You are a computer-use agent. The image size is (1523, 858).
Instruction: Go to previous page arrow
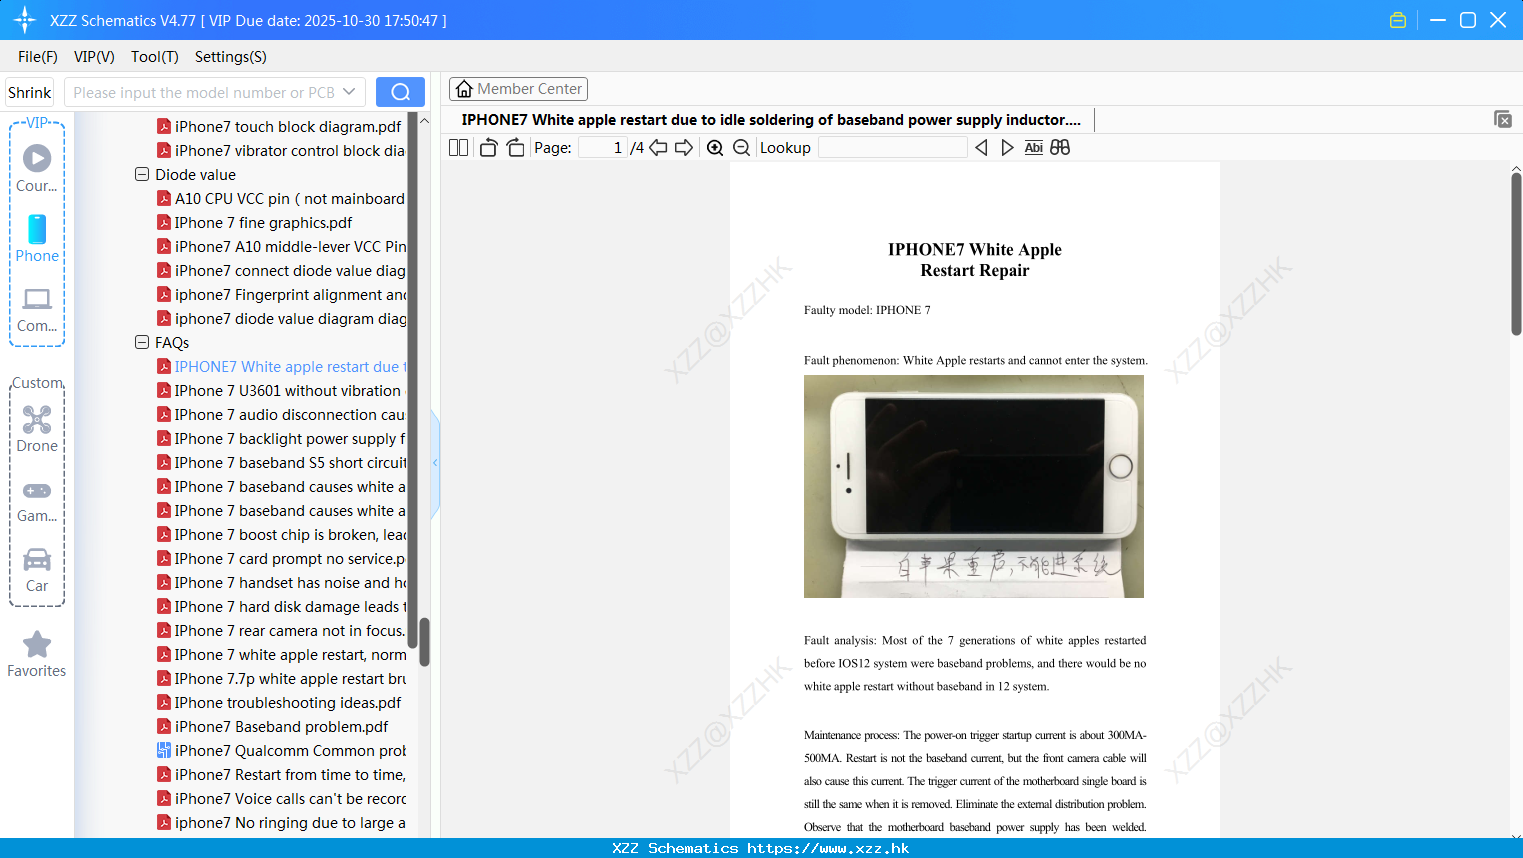pyautogui.click(x=658, y=148)
